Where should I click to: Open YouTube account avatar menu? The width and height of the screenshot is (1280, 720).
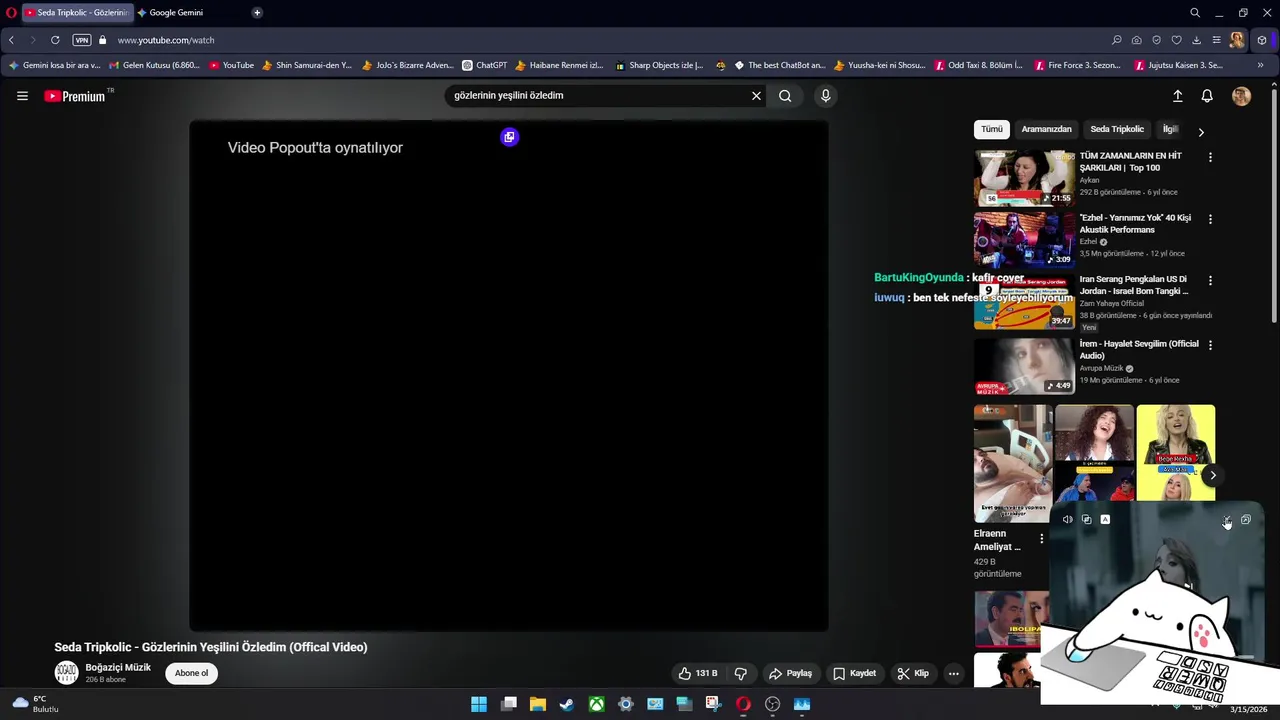click(1241, 96)
